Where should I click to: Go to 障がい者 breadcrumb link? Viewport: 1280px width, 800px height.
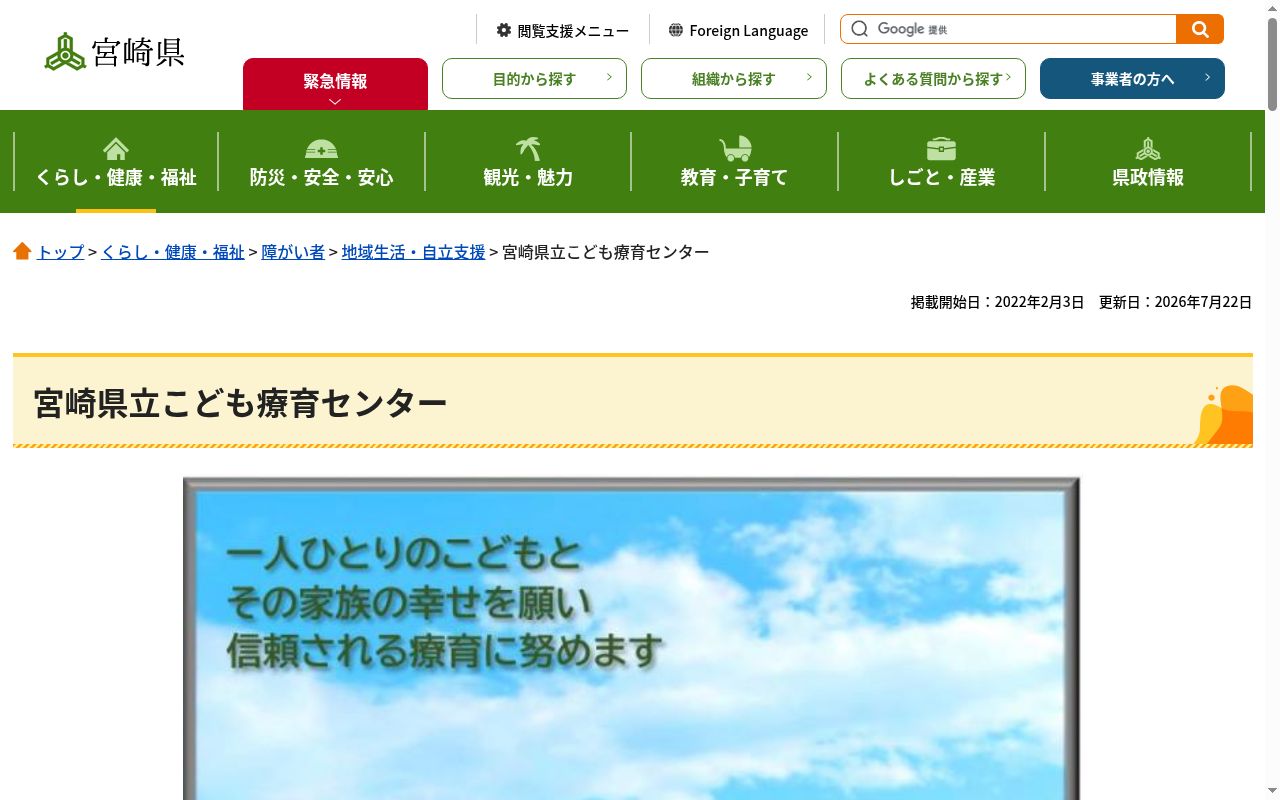tap(293, 252)
